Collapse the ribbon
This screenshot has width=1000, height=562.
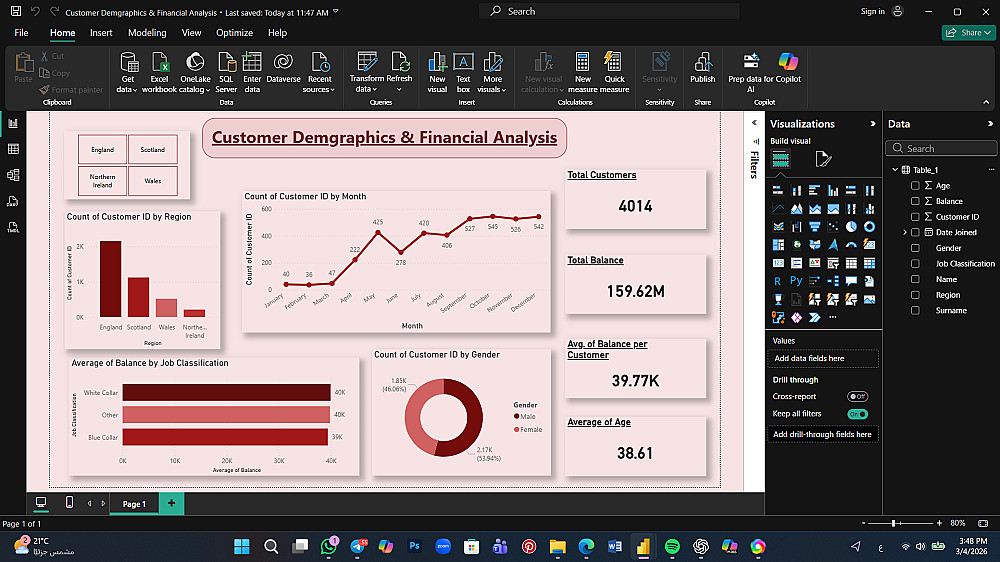tap(986, 102)
